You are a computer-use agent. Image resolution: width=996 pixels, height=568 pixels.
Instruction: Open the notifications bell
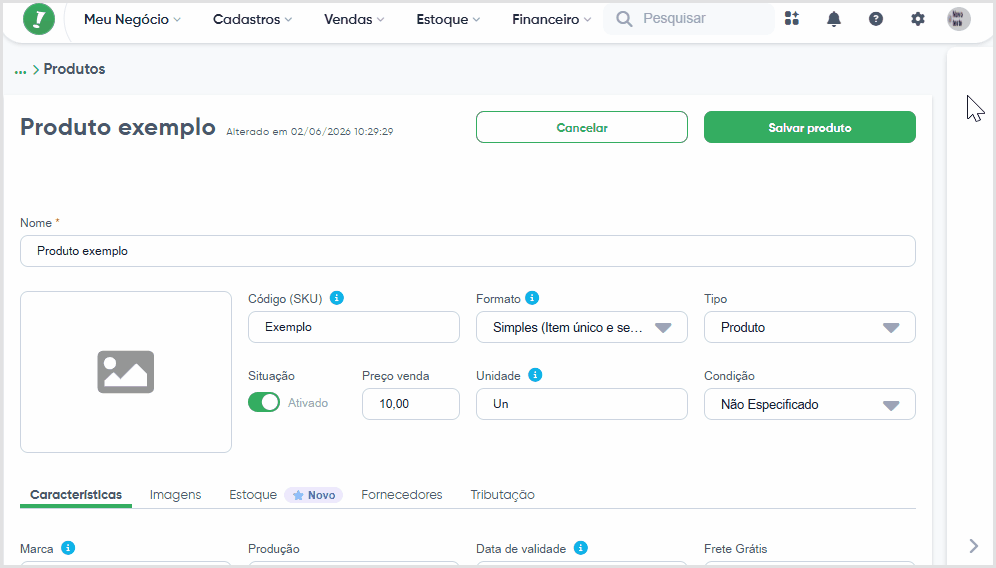pyautogui.click(x=833, y=19)
